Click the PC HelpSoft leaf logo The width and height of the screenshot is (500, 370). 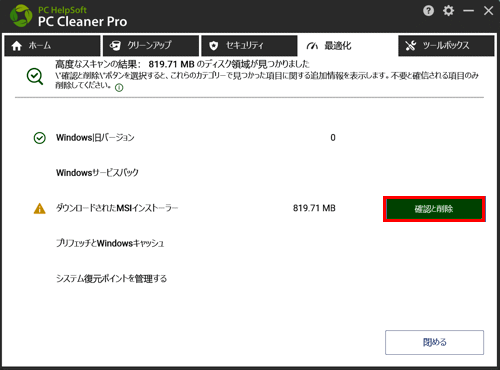click(21, 16)
